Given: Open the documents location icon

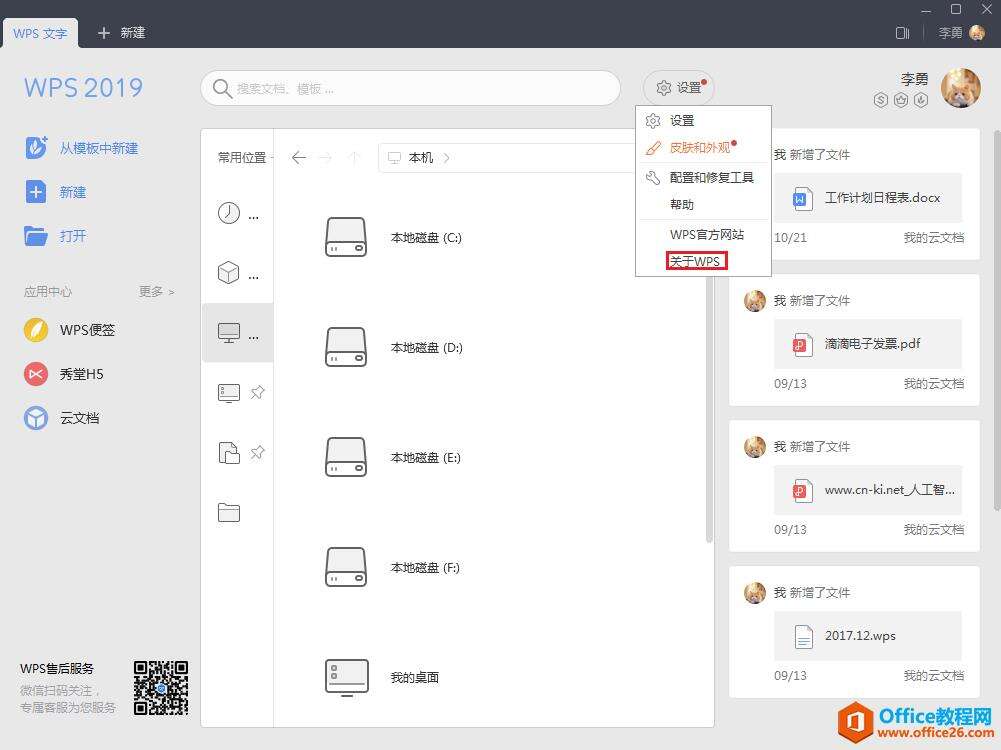Looking at the screenshot, I should pyautogui.click(x=229, y=453).
